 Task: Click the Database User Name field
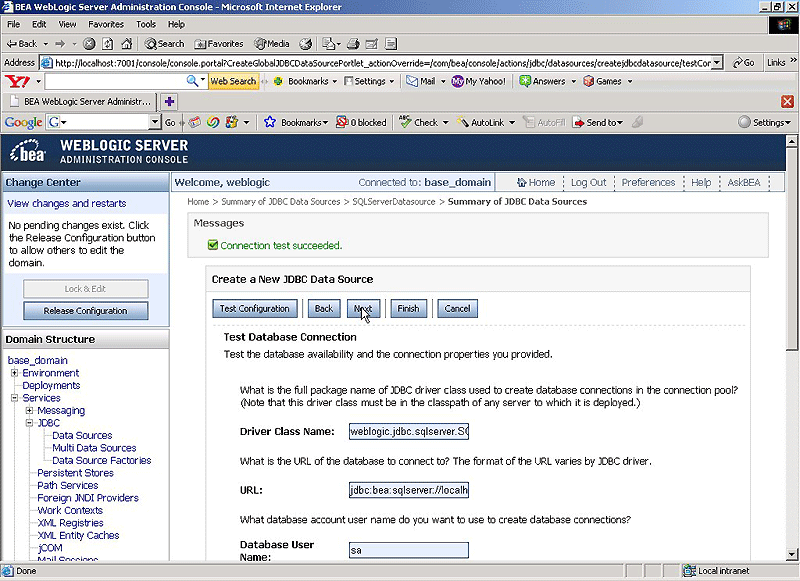click(409, 550)
